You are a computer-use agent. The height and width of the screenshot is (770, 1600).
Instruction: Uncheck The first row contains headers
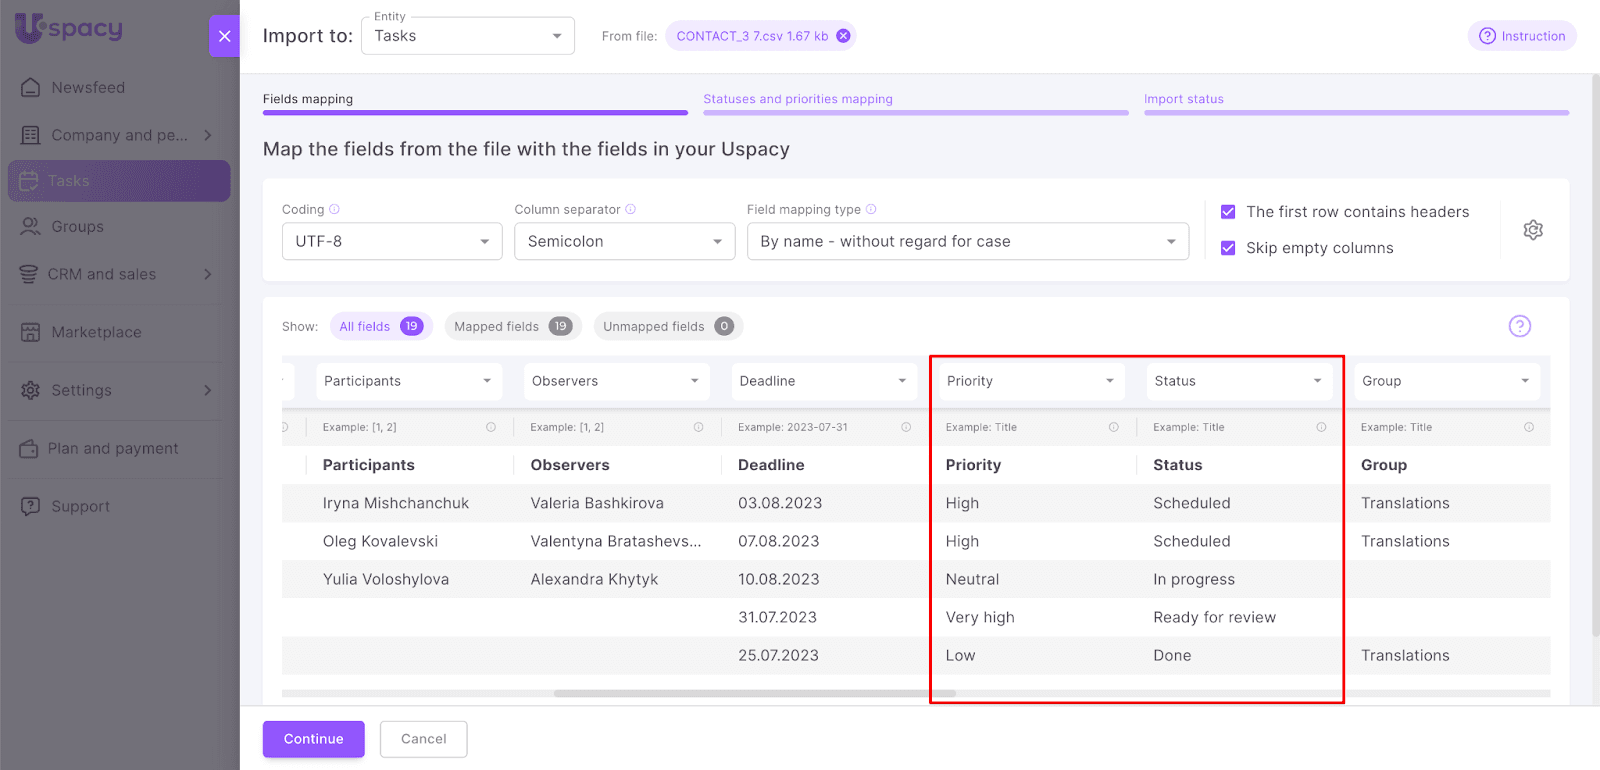[x=1228, y=212]
